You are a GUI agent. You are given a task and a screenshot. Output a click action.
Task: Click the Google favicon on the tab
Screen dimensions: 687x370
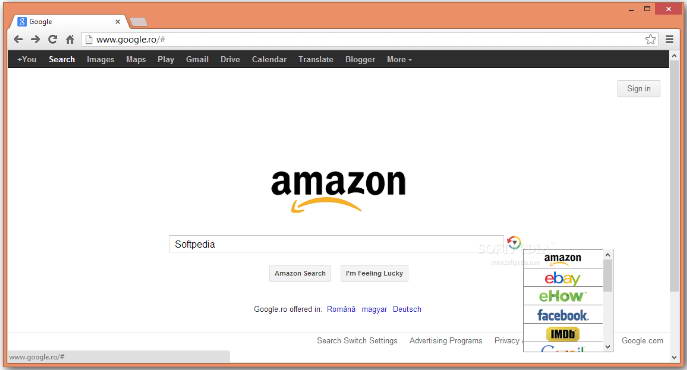coord(22,21)
